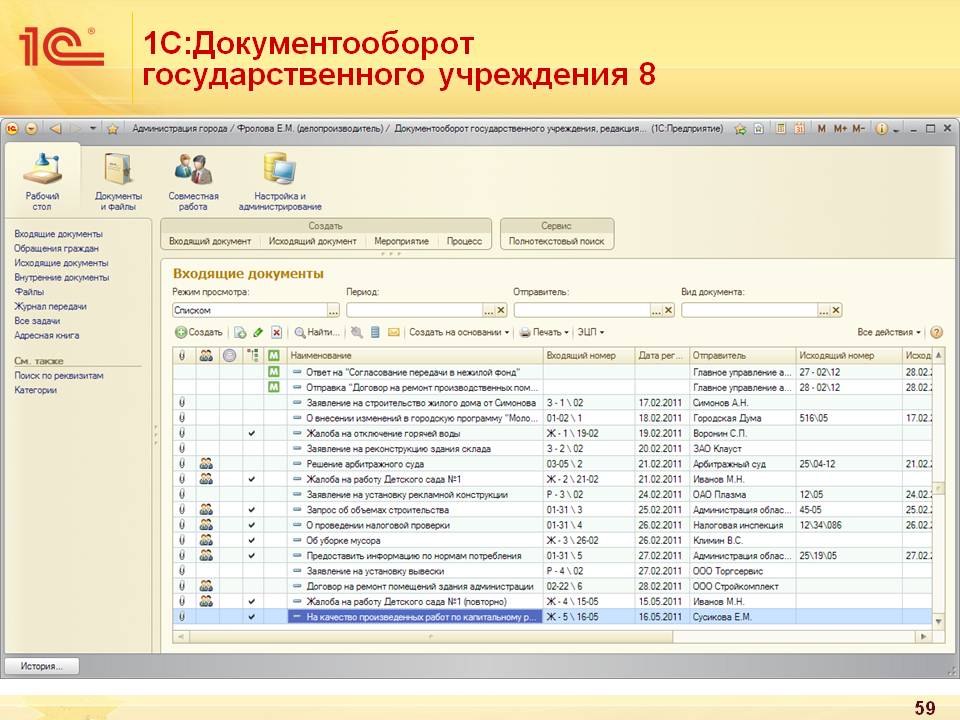Screen dimensions: 960x720
Task: Create a Входящий документ from Создать panel
Action: [x=210, y=241]
